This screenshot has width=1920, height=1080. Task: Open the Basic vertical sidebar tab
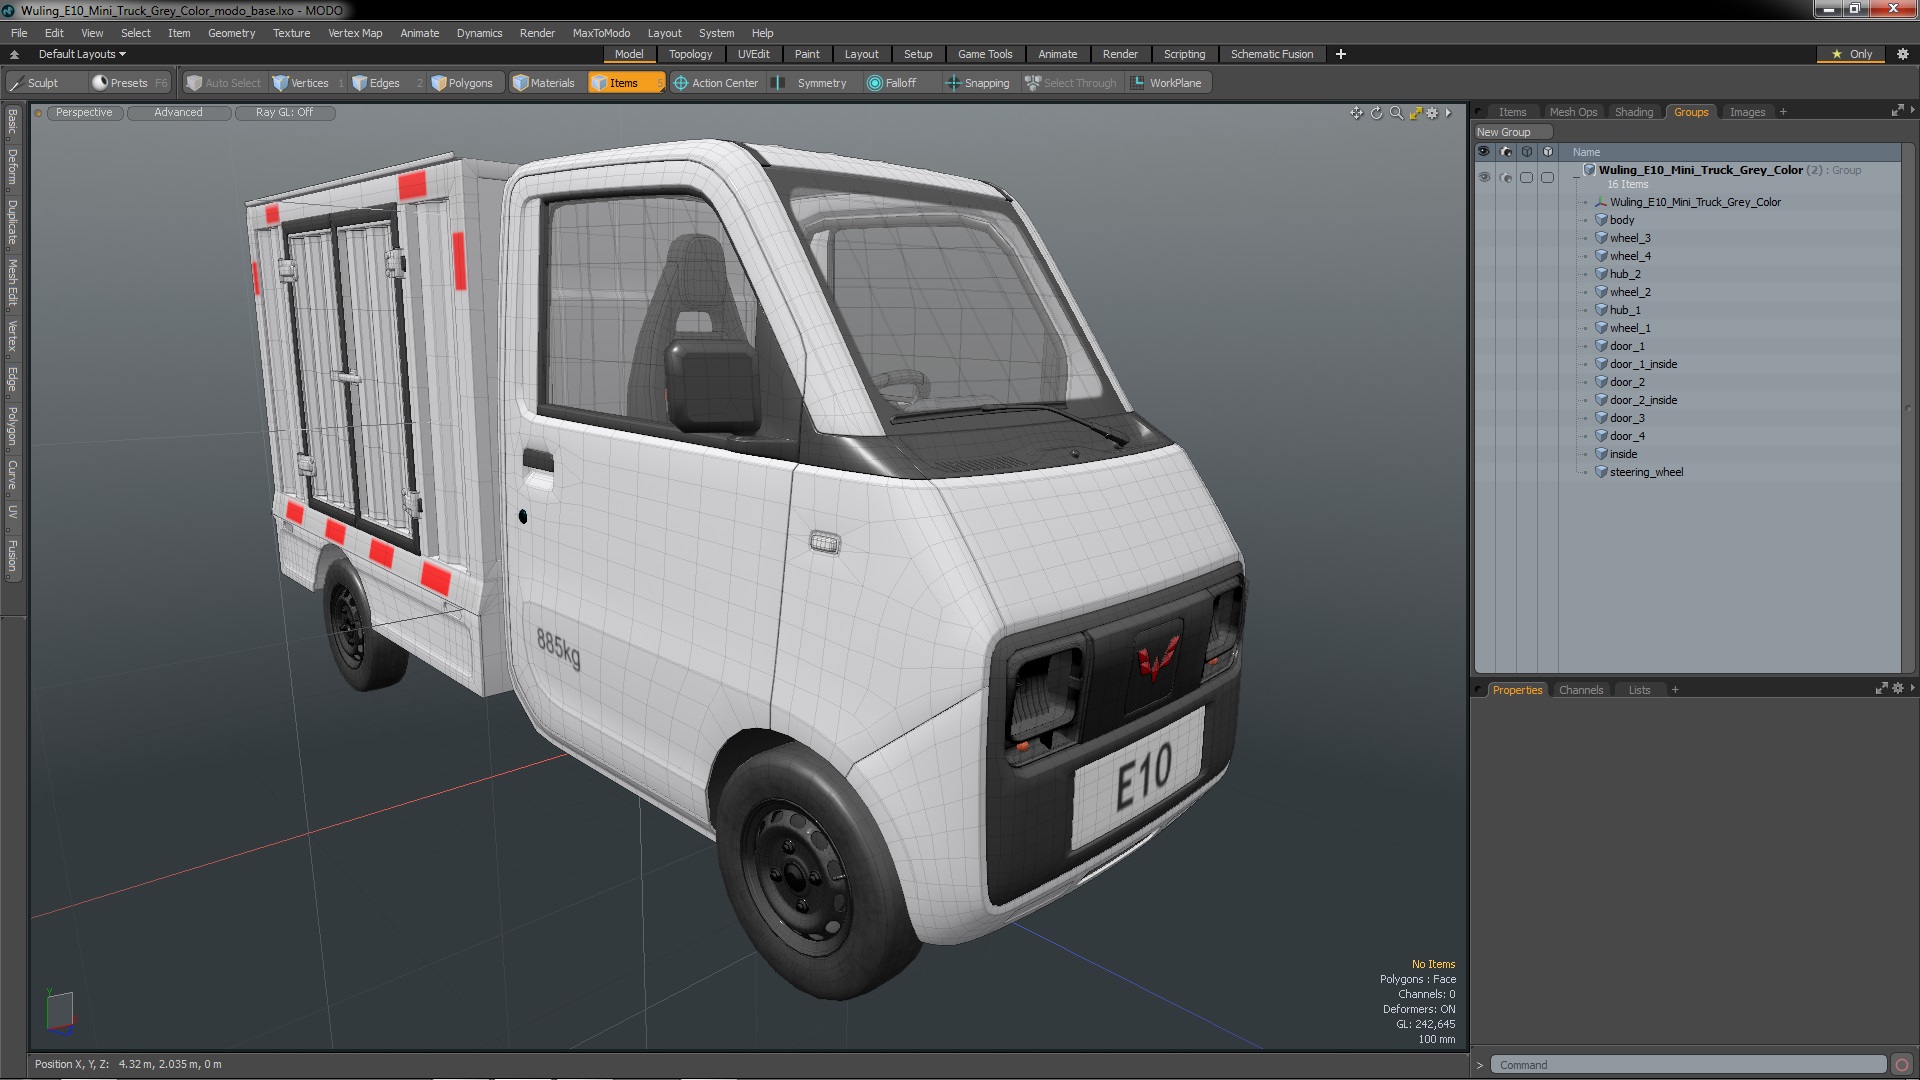tap(12, 122)
